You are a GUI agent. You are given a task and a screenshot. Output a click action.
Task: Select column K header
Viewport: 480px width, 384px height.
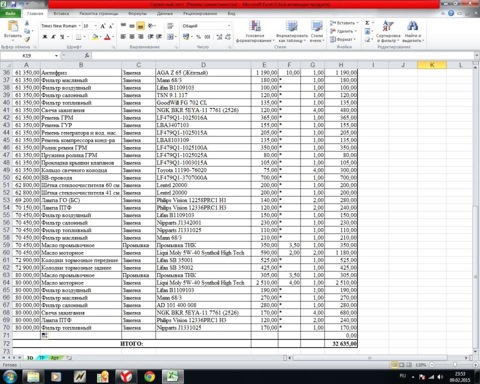coord(432,65)
